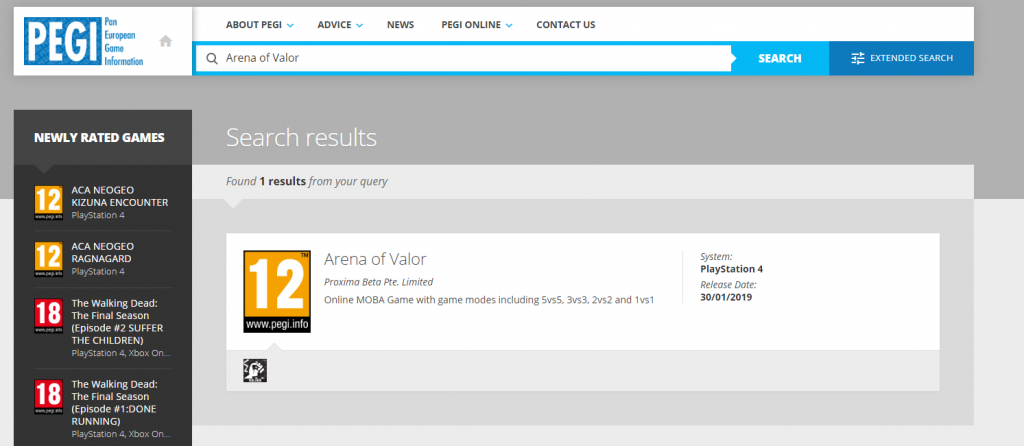
Task: Click PEGI 12 icon beside ACA NEOGEO KIZUNA ENCOUNTER
Action: 48,202
